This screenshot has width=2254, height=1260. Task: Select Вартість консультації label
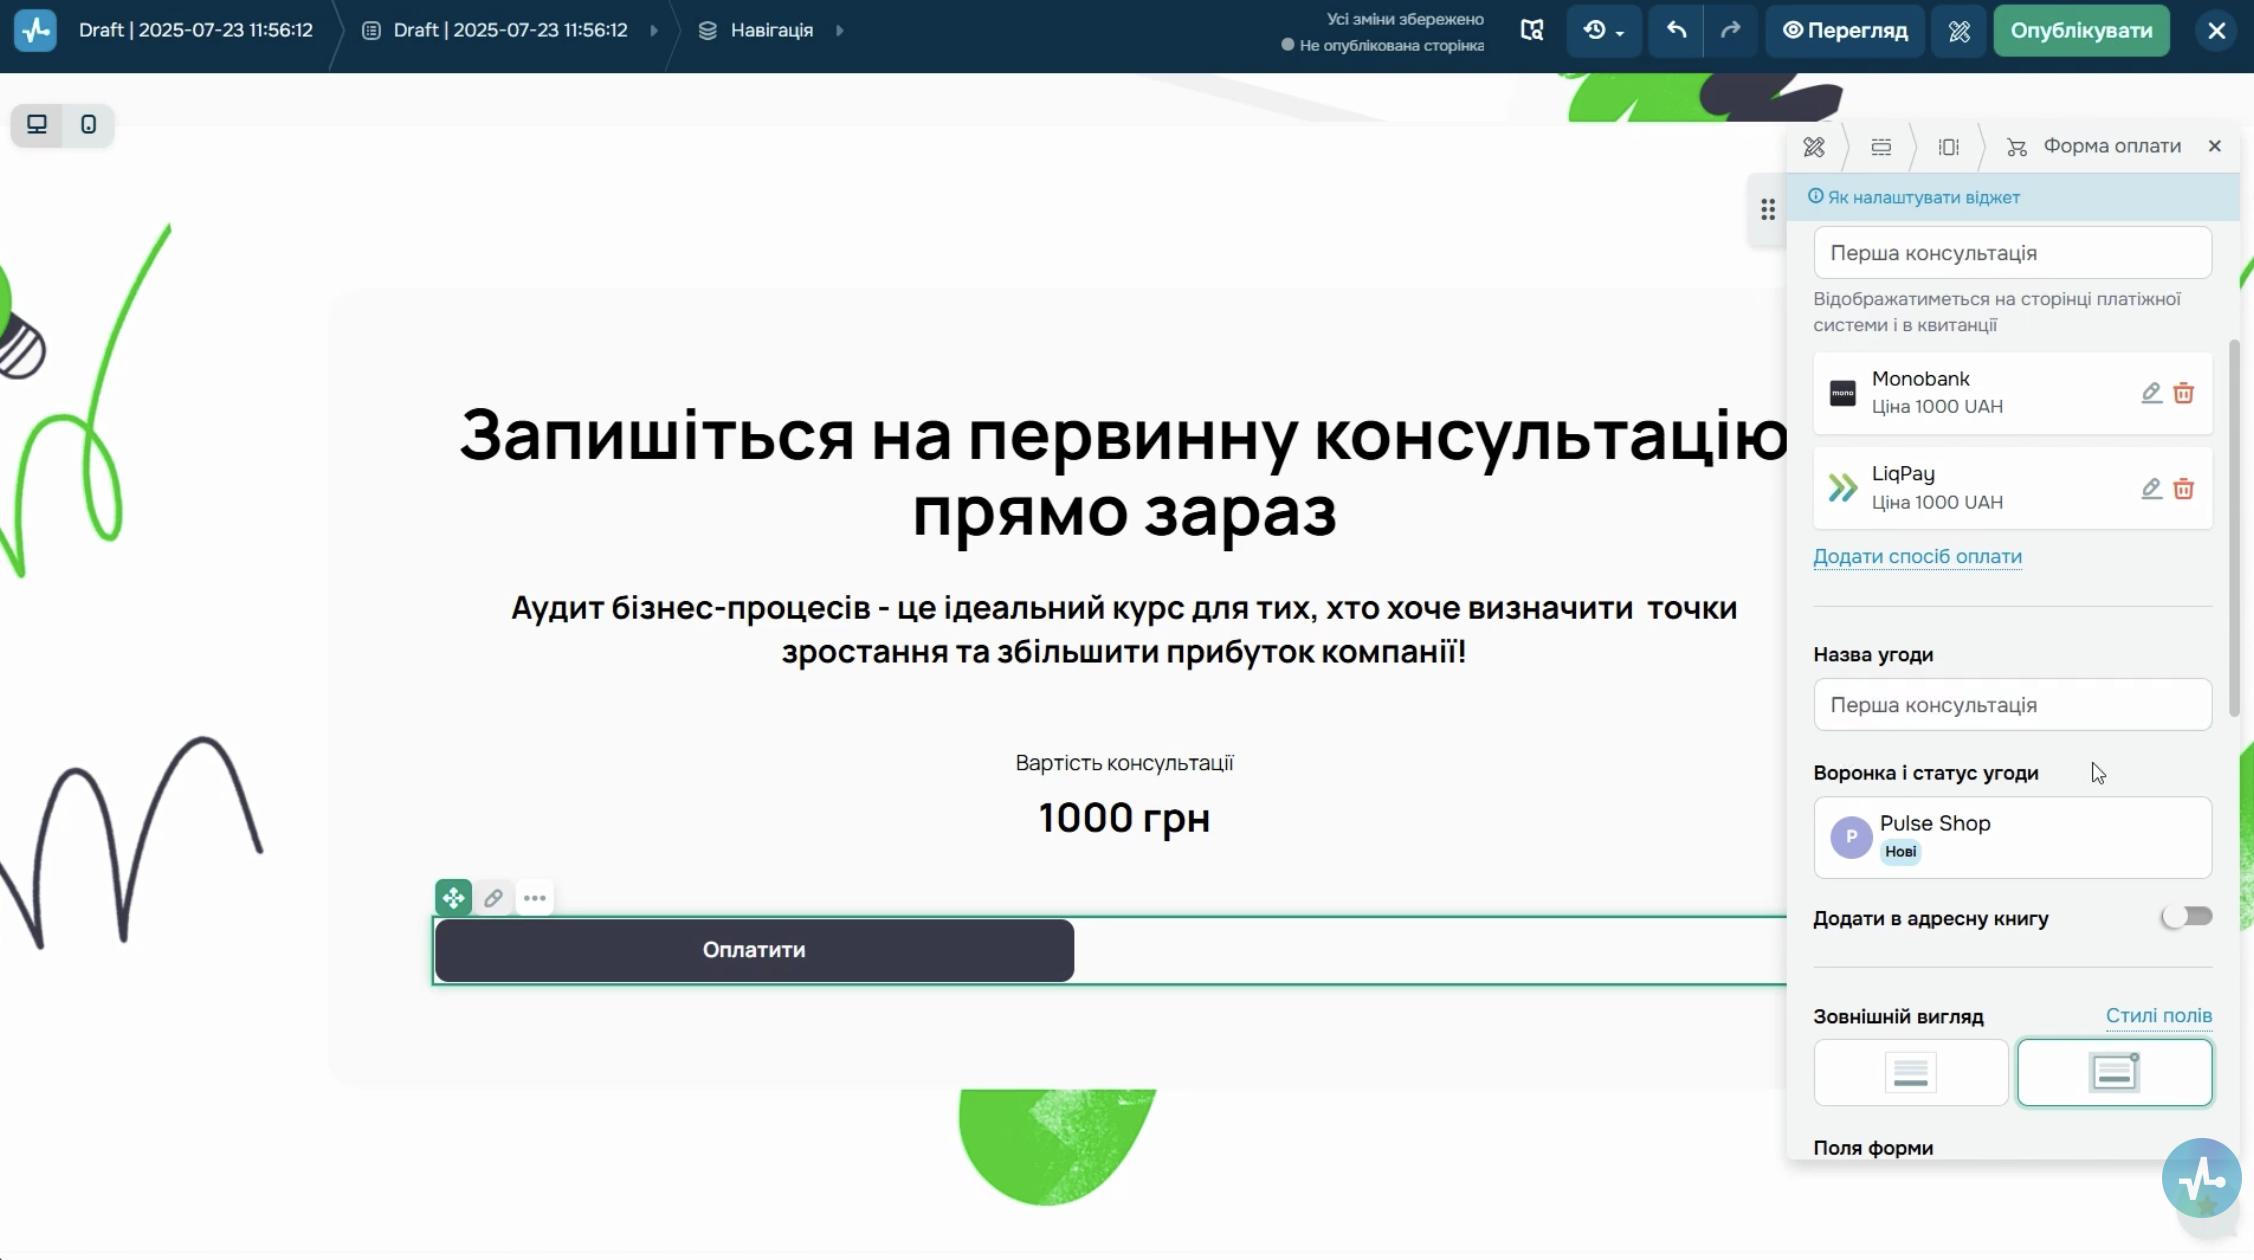[x=1124, y=763]
